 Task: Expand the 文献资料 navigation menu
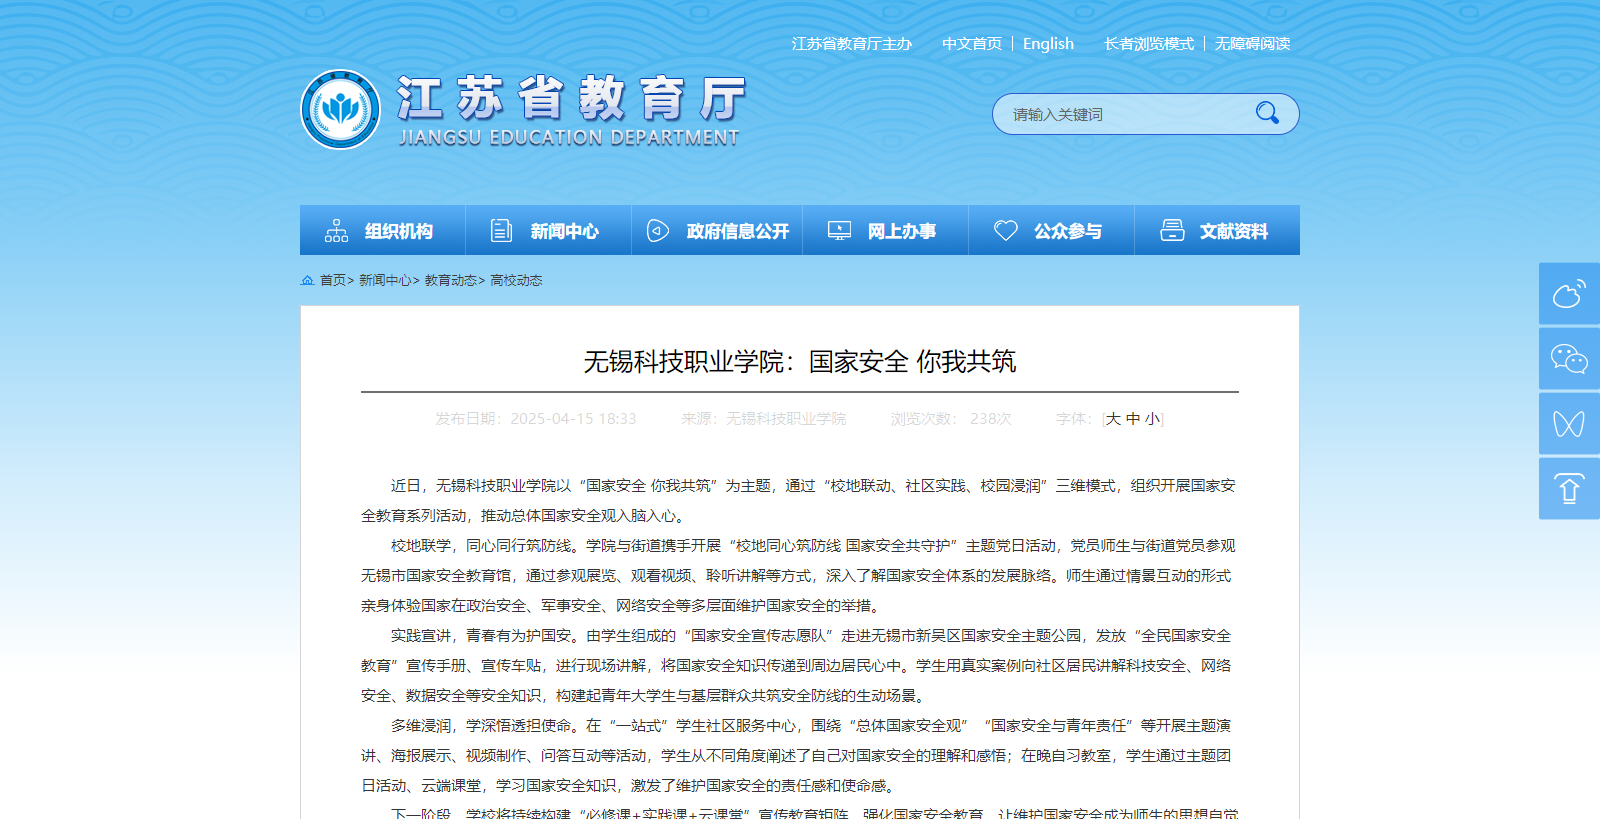tap(1216, 231)
